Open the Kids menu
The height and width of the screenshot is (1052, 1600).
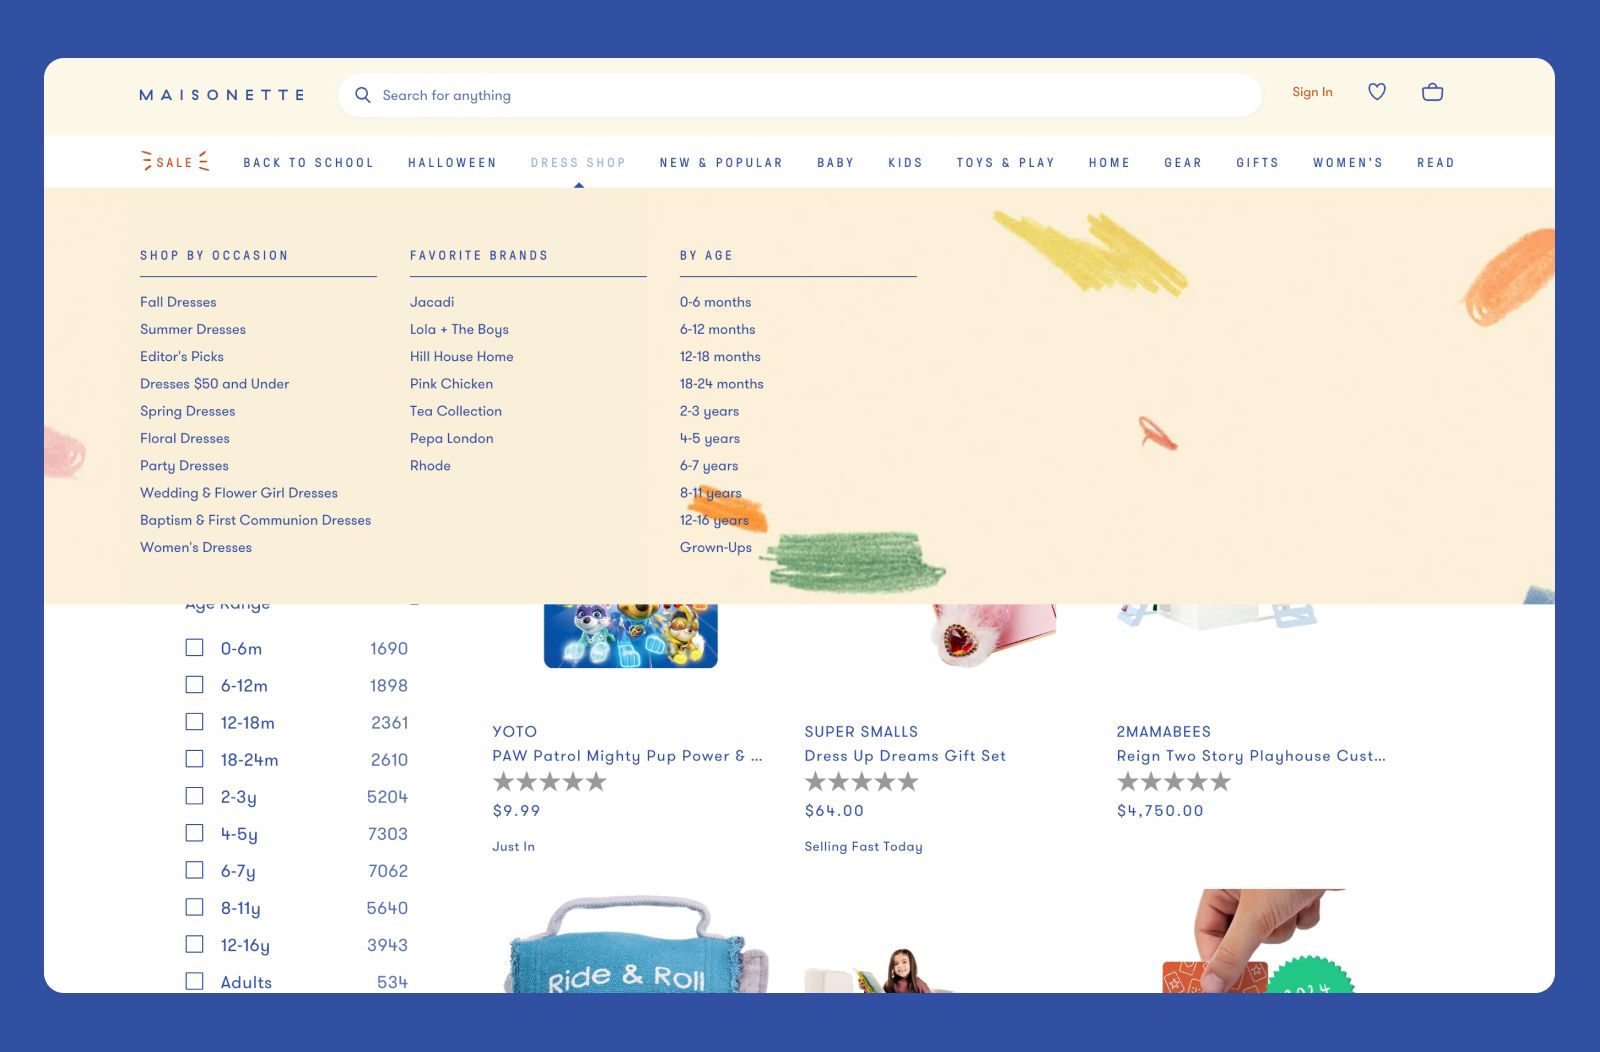click(x=905, y=162)
